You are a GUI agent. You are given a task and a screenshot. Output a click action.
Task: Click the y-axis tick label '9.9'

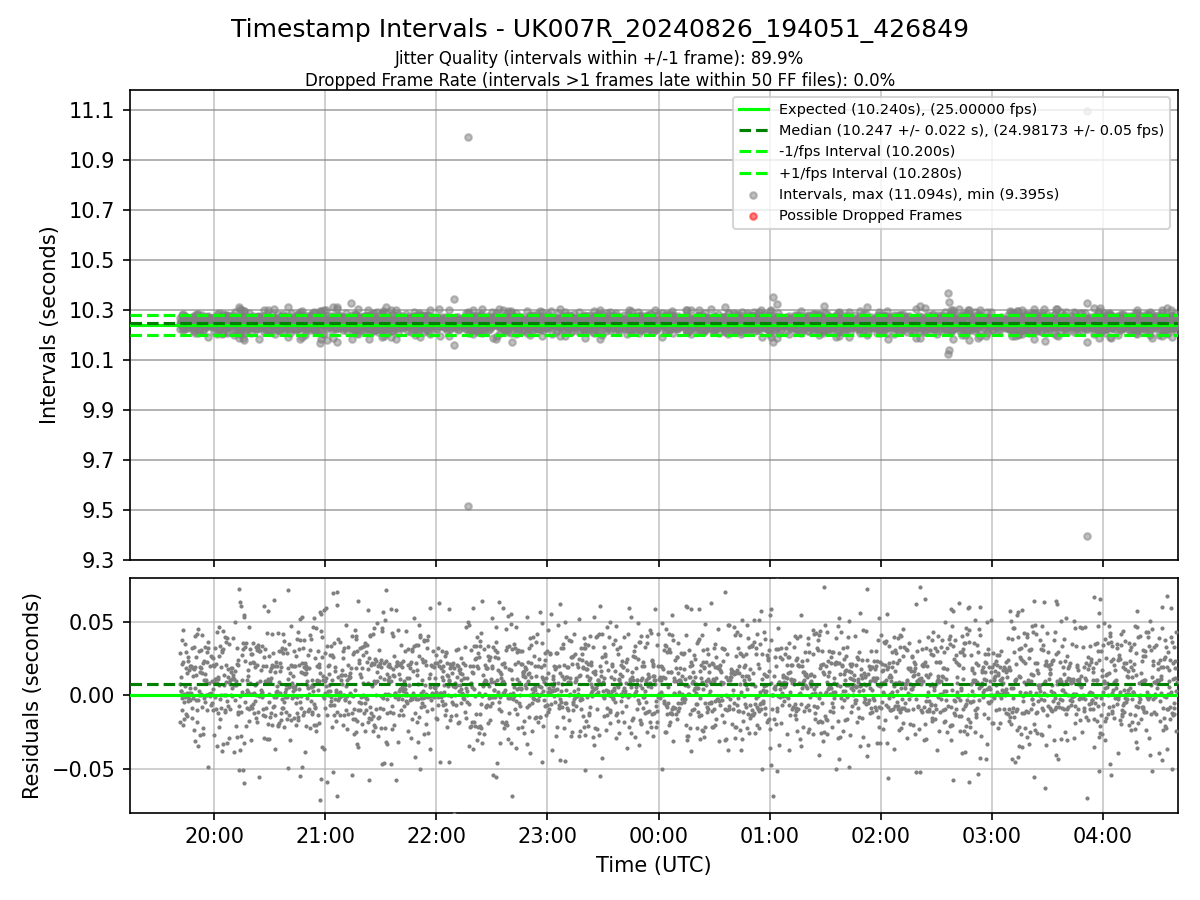point(96,410)
